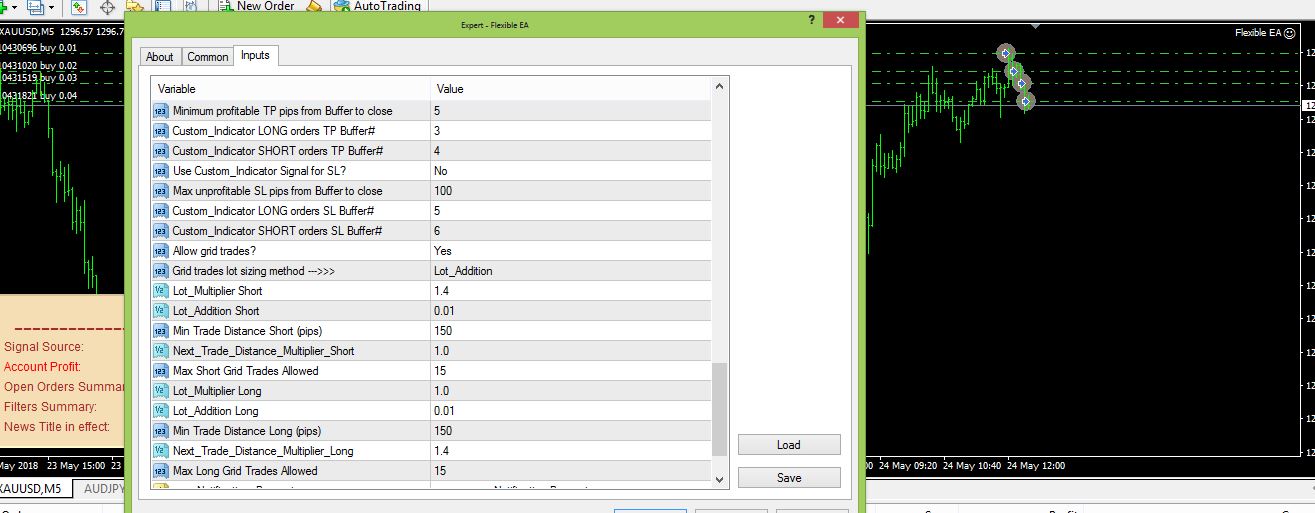This screenshot has height=513, width=1315.
Task: Click icon beside Custom_Indicator SHORT orders SL Buffer#
Action: [x=161, y=231]
